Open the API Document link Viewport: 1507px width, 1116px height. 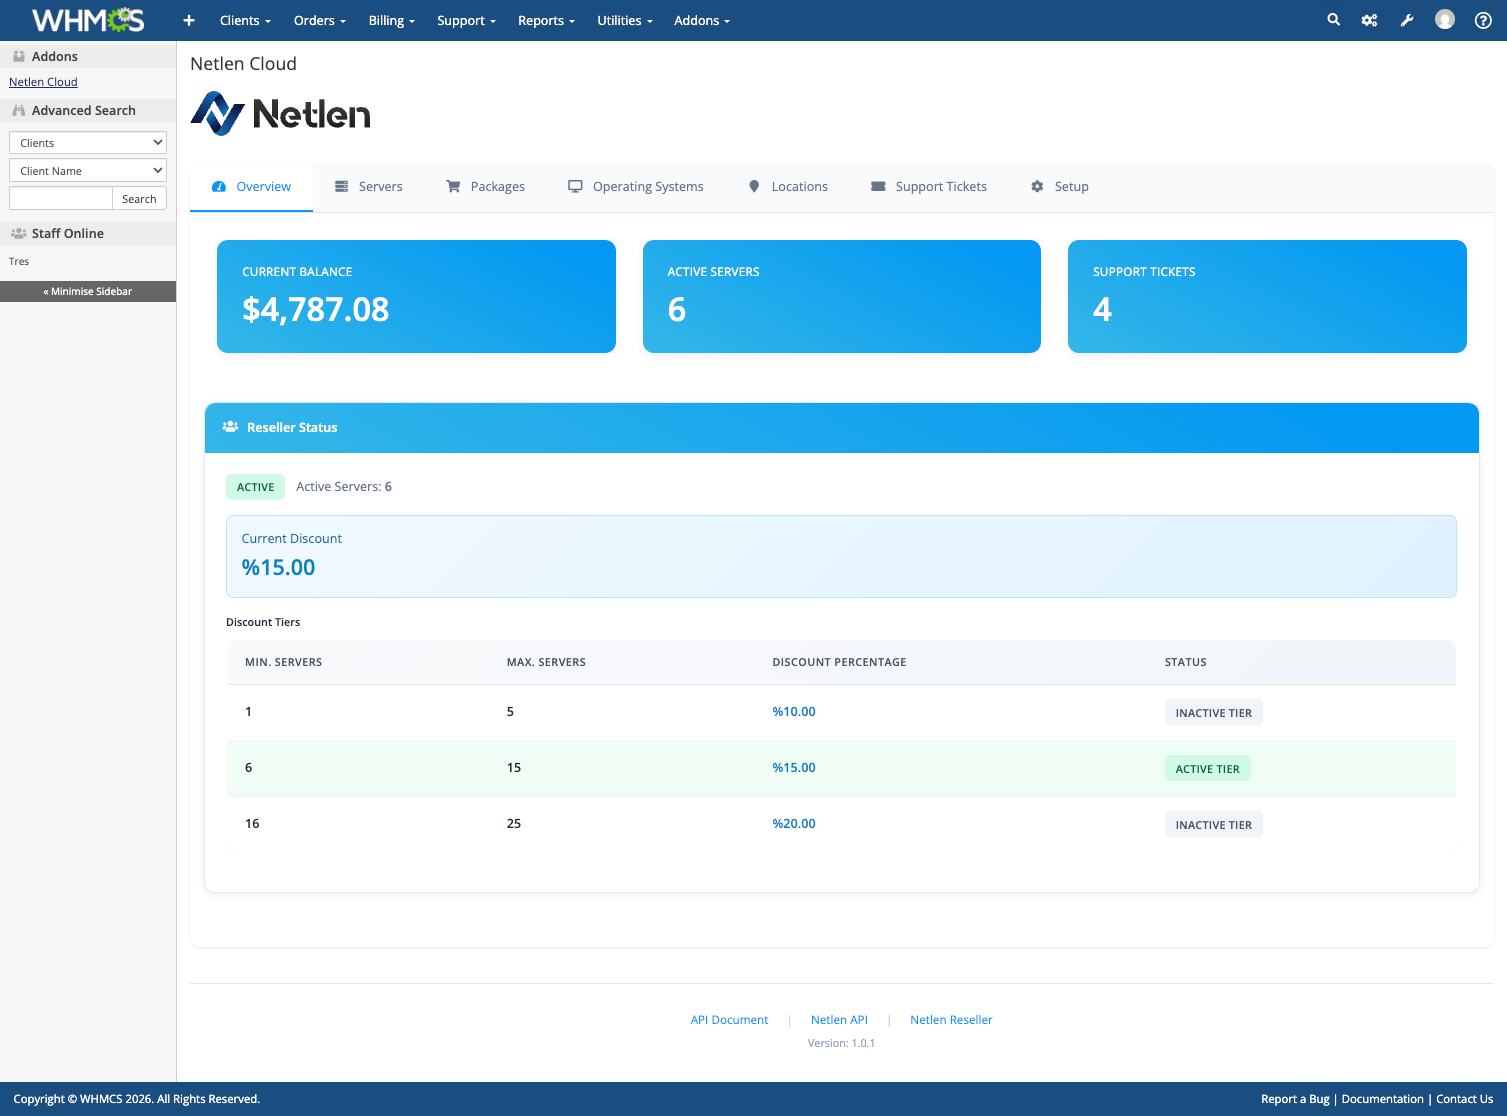pos(729,1020)
